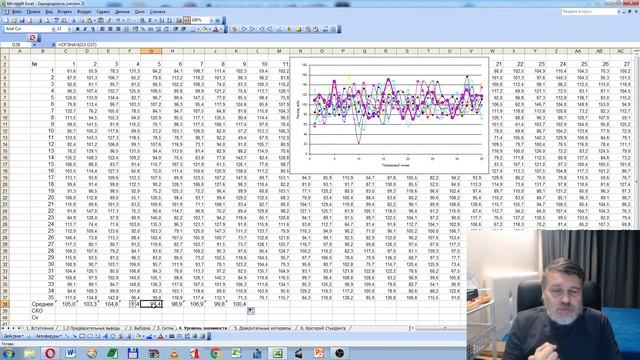Open the Данные menu
This screenshot has width=640, height=360.
coord(122,12)
